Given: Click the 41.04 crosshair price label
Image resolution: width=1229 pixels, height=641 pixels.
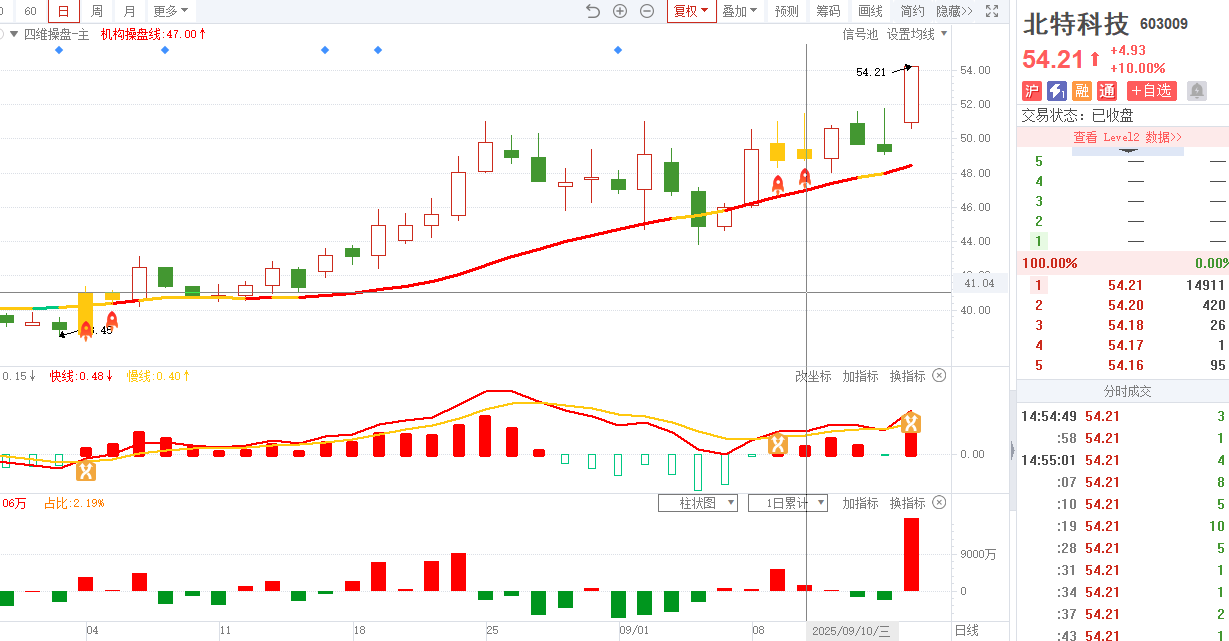Looking at the screenshot, I should point(979,283).
